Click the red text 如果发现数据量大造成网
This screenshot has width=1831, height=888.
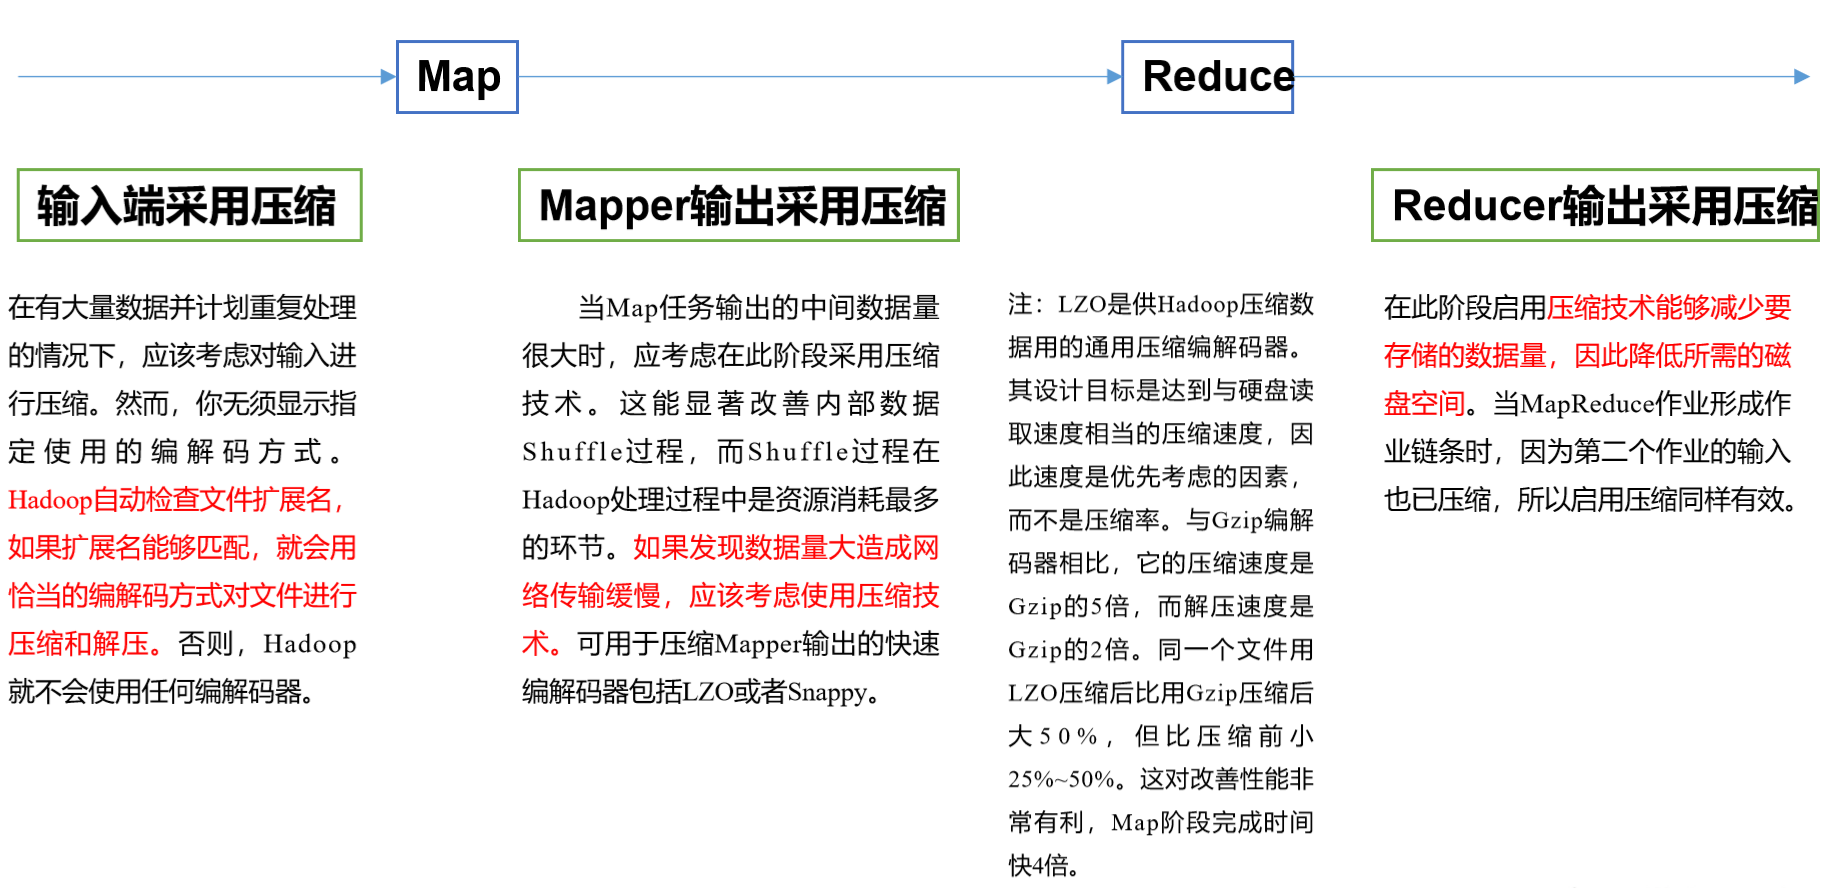coord(786,547)
